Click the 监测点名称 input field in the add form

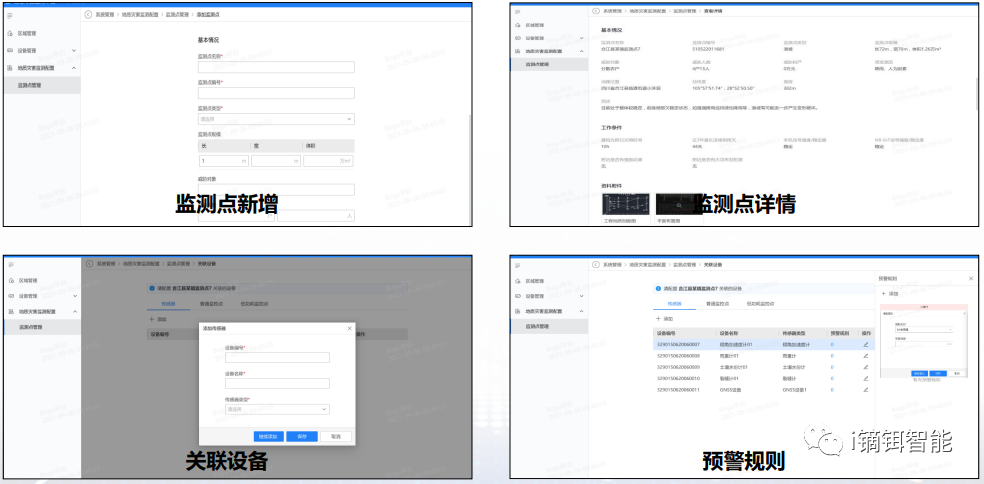click(275, 67)
